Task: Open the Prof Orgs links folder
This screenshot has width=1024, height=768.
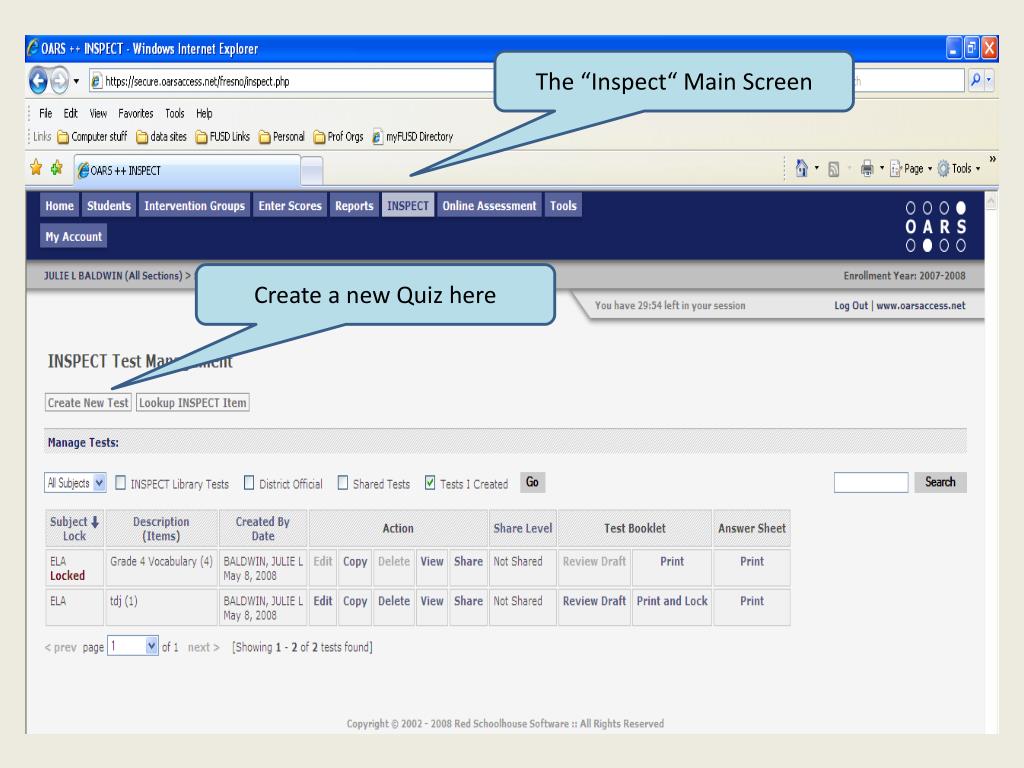Action: (338, 136)
